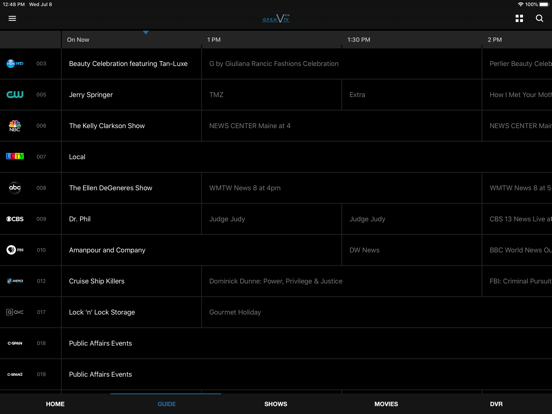Select the CW channel logo
The width and height of the screenshot is (552, 414).
coord(15,95)
